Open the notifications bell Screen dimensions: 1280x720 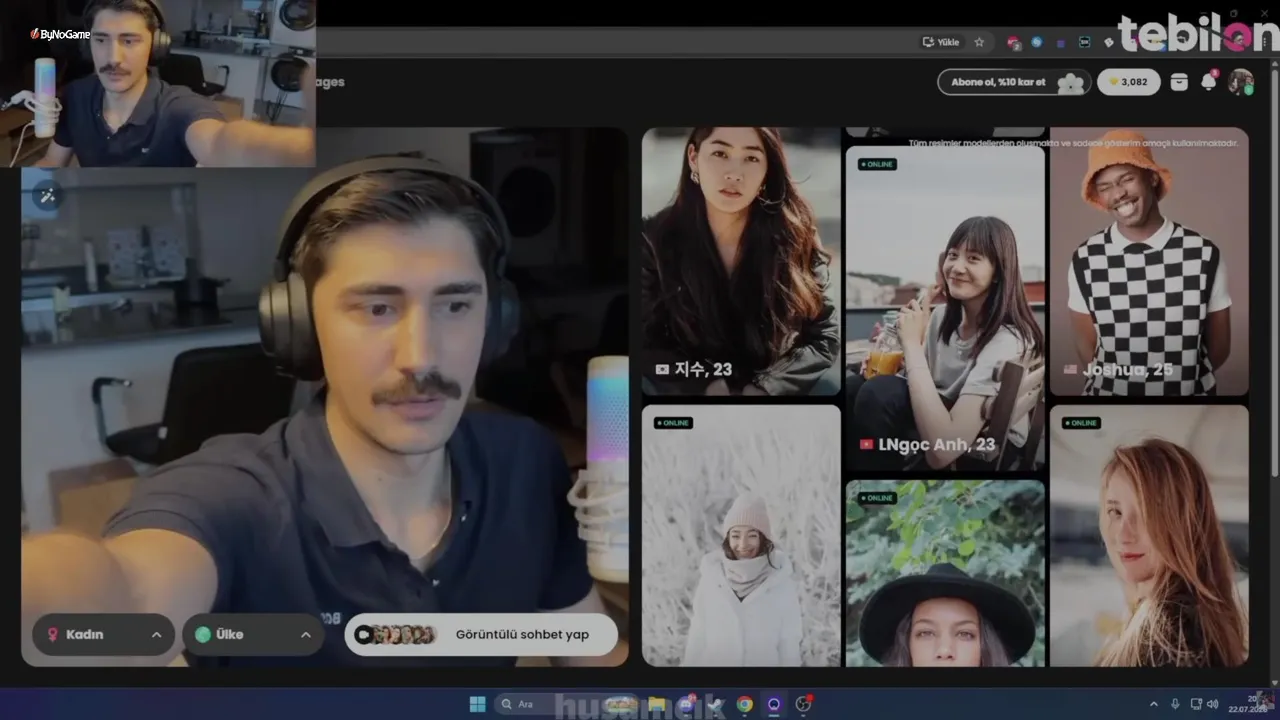[x=1209, y=82]
